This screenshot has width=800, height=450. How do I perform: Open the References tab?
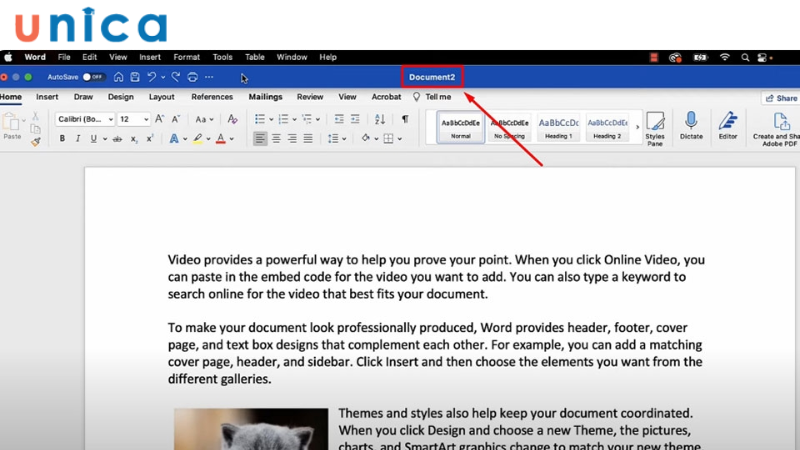point(212,97)
